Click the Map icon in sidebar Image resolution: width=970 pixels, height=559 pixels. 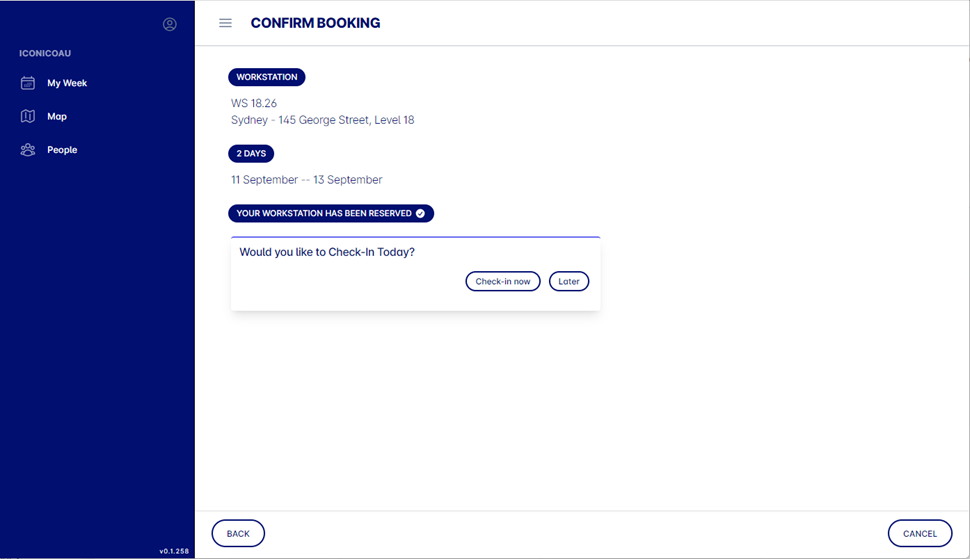point(28,116)
